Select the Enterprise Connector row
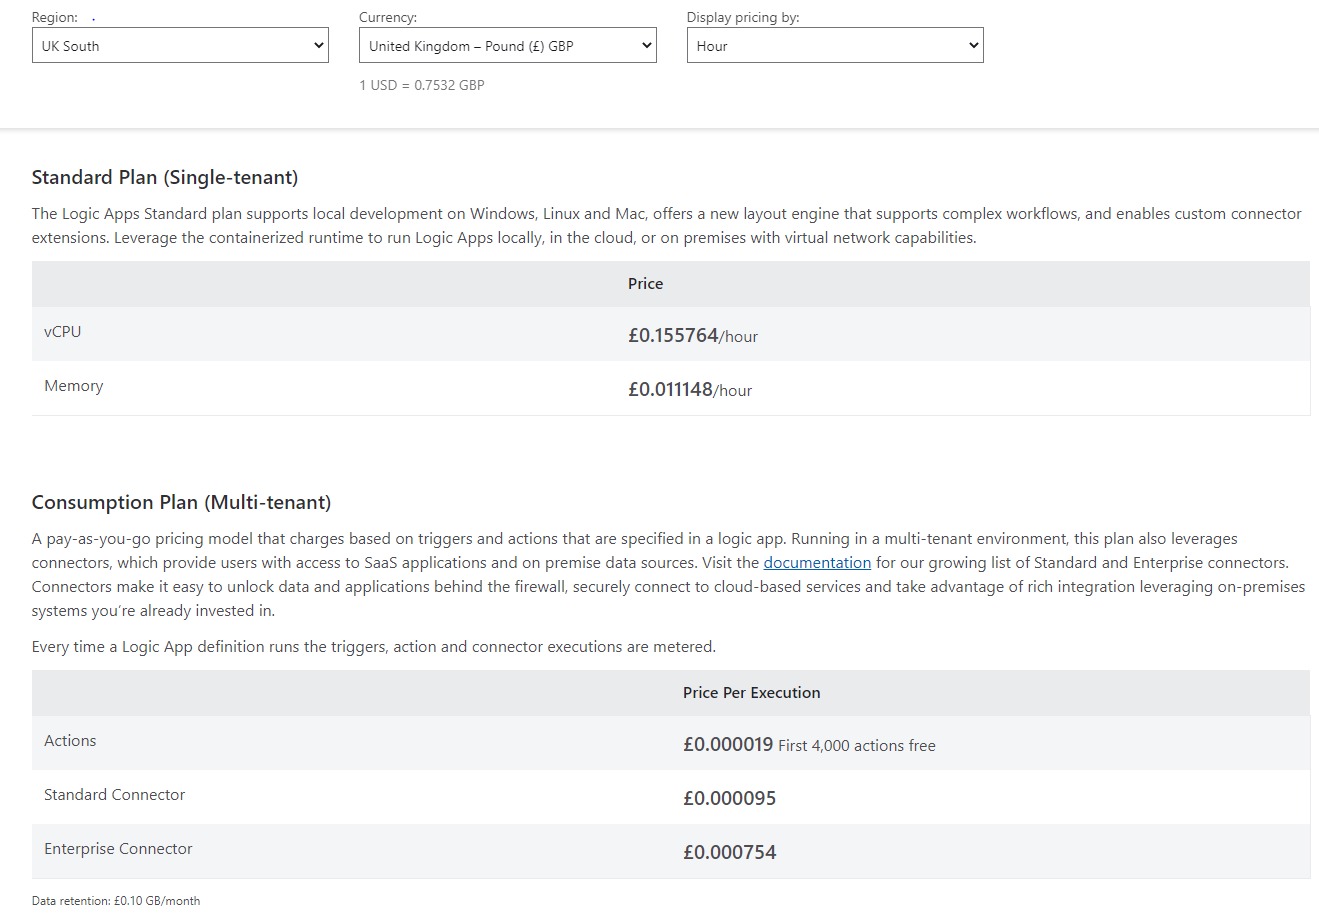1319x917 pixels. pyautogui.click(x=118, y=847)
